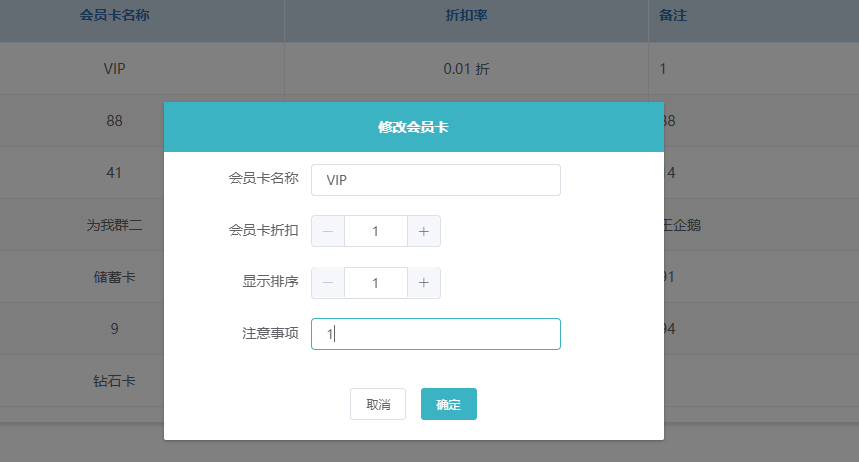Click the 0.01 折 discount cell

click(x=466, y=69)
